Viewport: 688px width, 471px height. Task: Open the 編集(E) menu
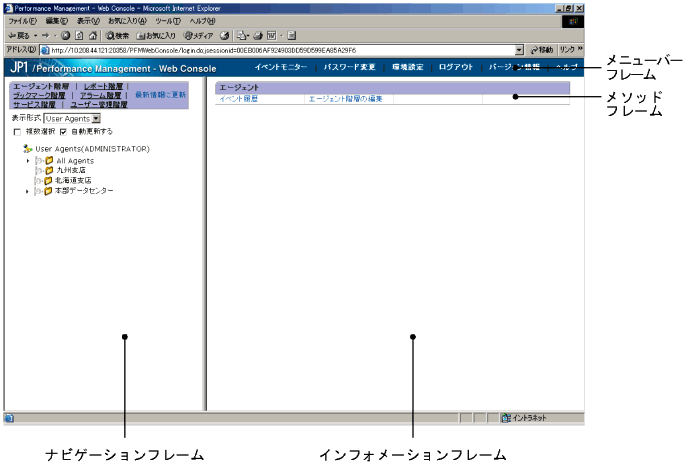[x=57, y=21]
